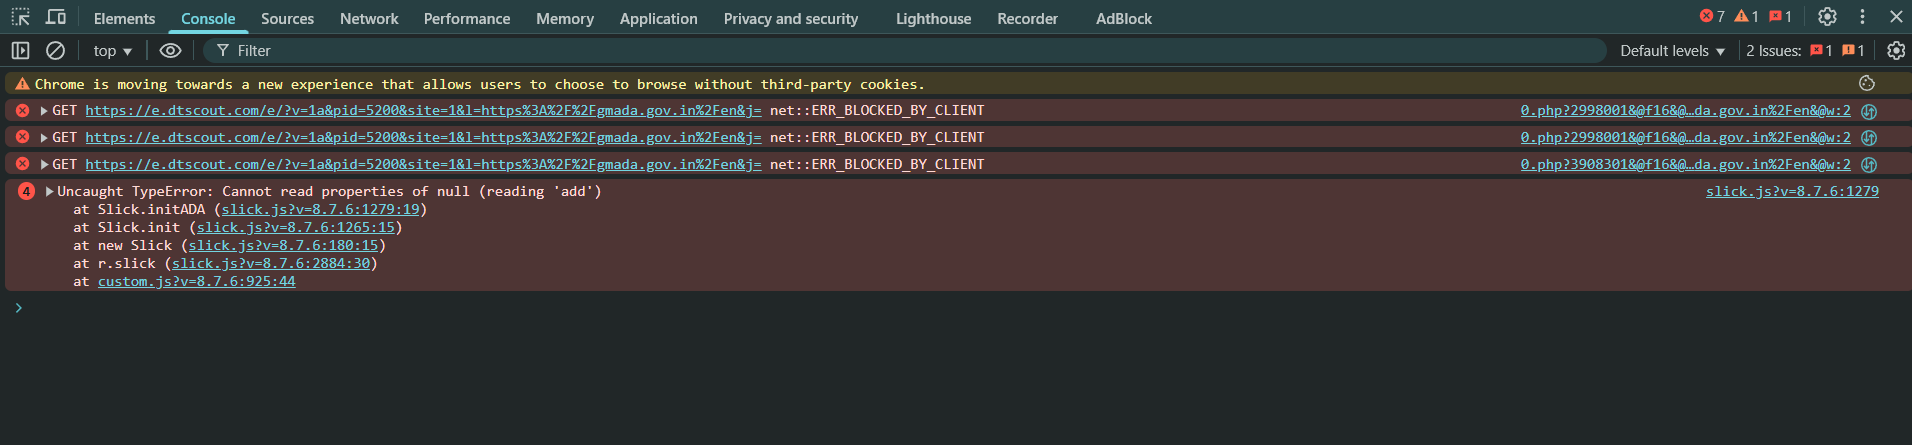Open the Memory tab
This screenshot has width=1912, height=445.
point(564,18)
